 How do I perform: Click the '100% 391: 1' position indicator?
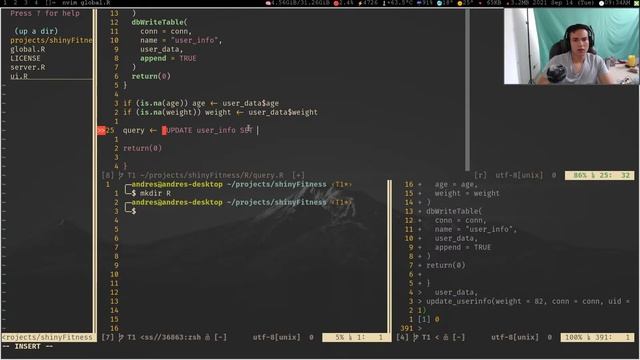point(597,338)
